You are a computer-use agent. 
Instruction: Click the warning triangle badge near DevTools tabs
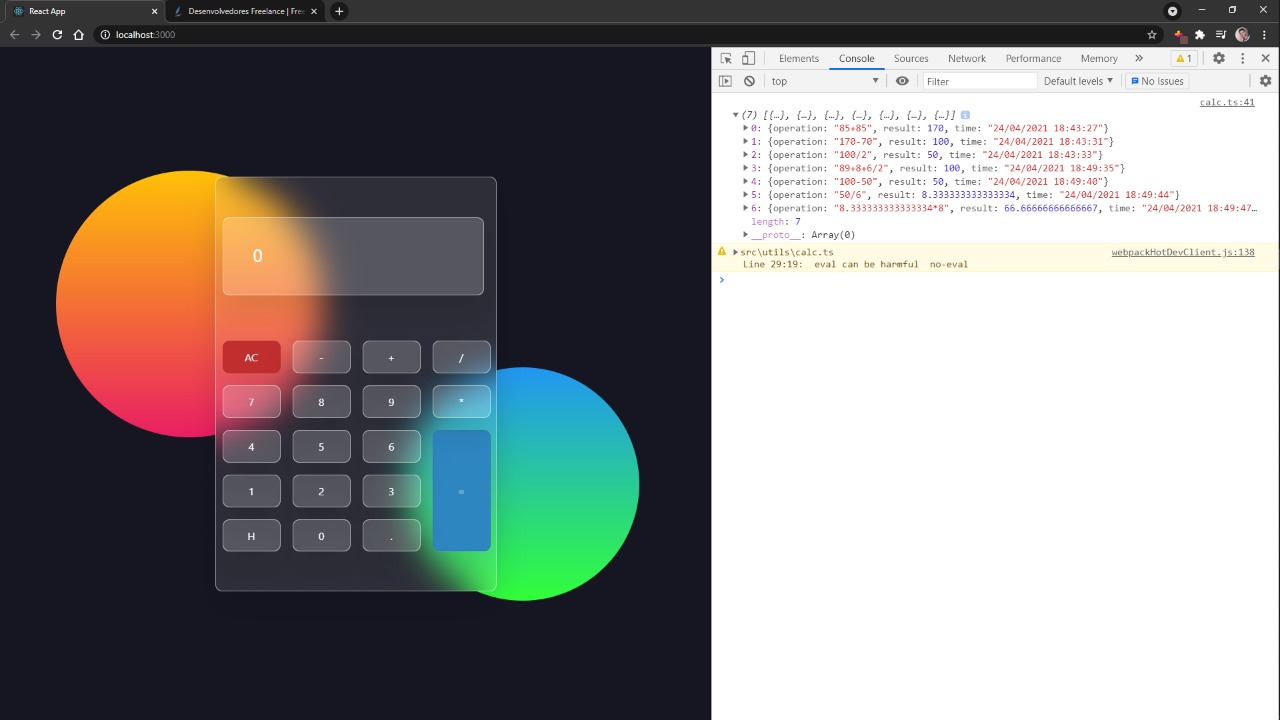1184,58
